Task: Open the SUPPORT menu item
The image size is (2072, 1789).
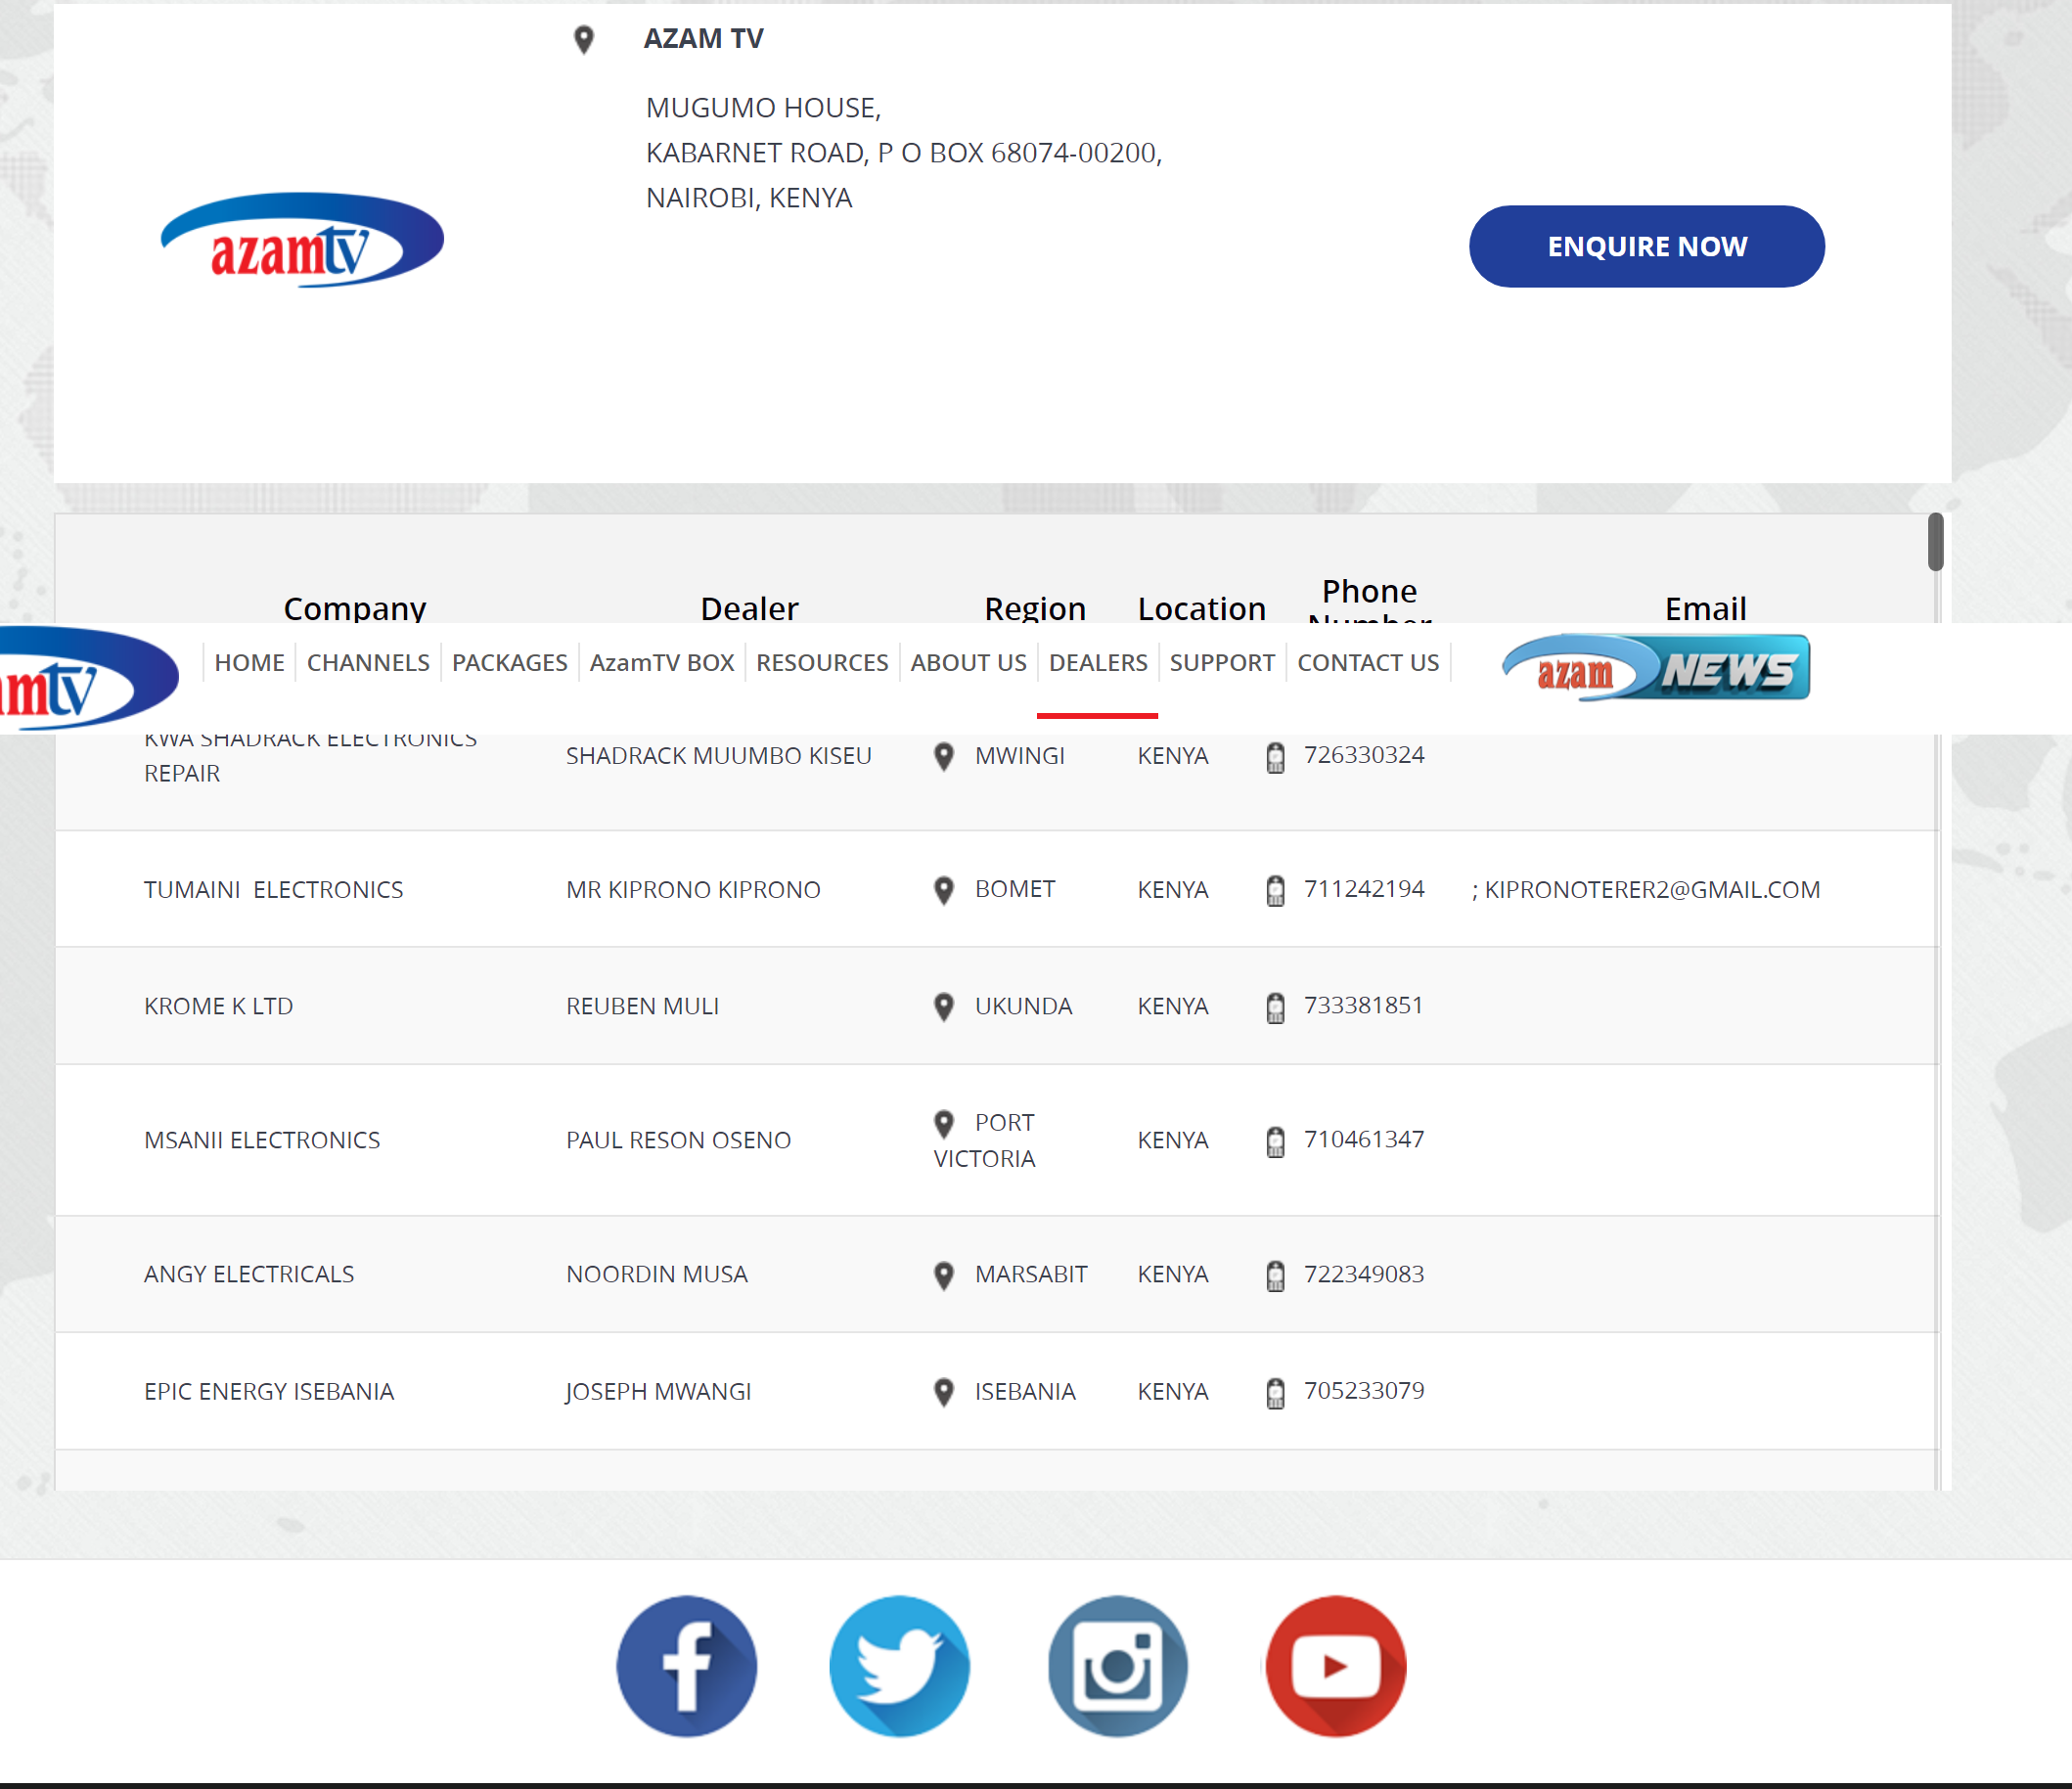Action: point(1222,662)
